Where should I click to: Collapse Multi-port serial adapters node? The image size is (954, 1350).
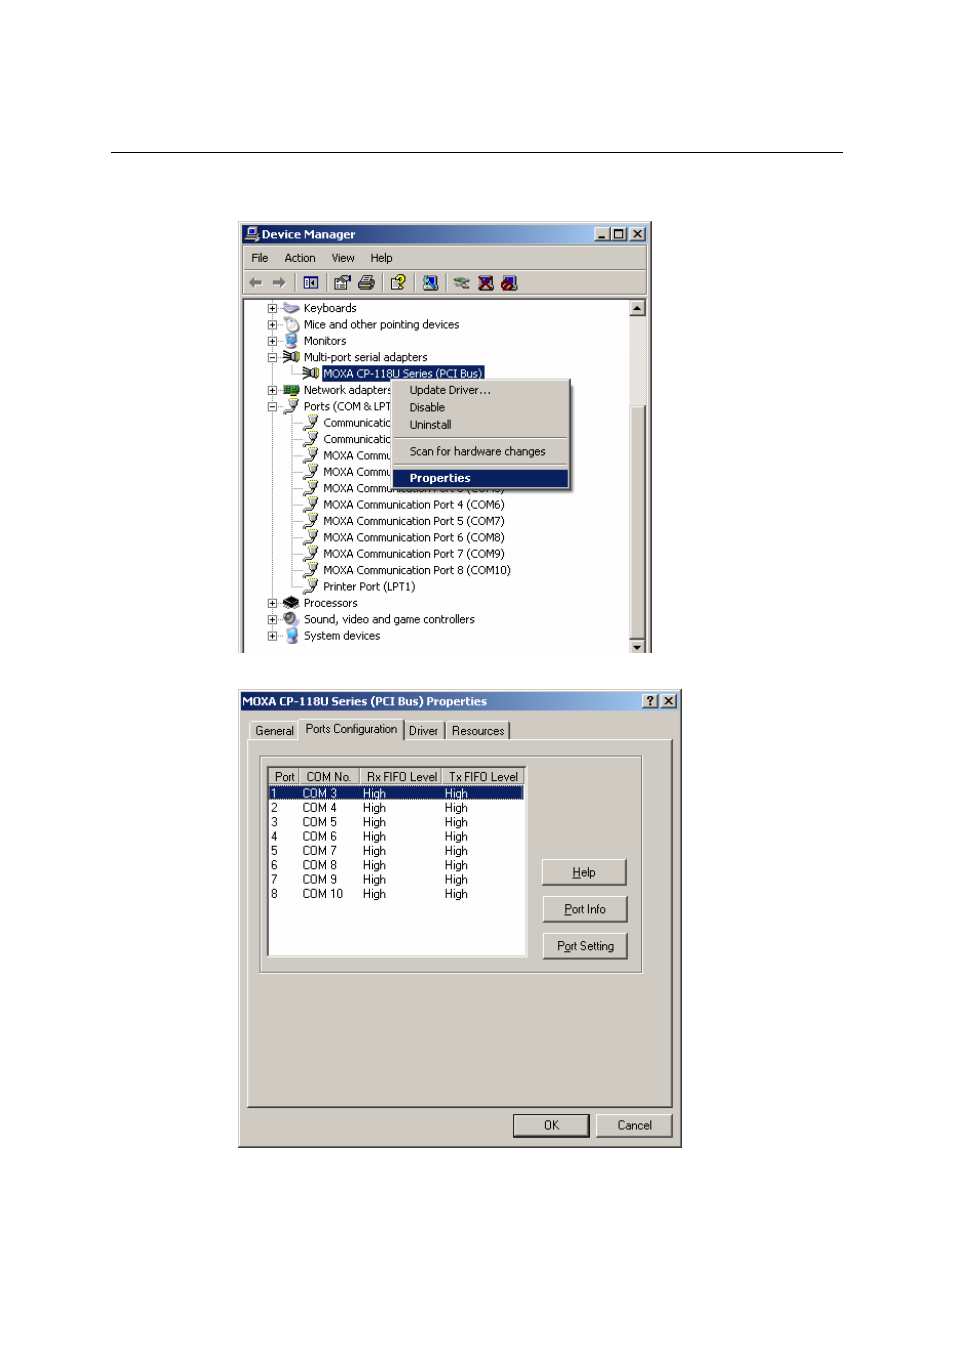point(272,357)
